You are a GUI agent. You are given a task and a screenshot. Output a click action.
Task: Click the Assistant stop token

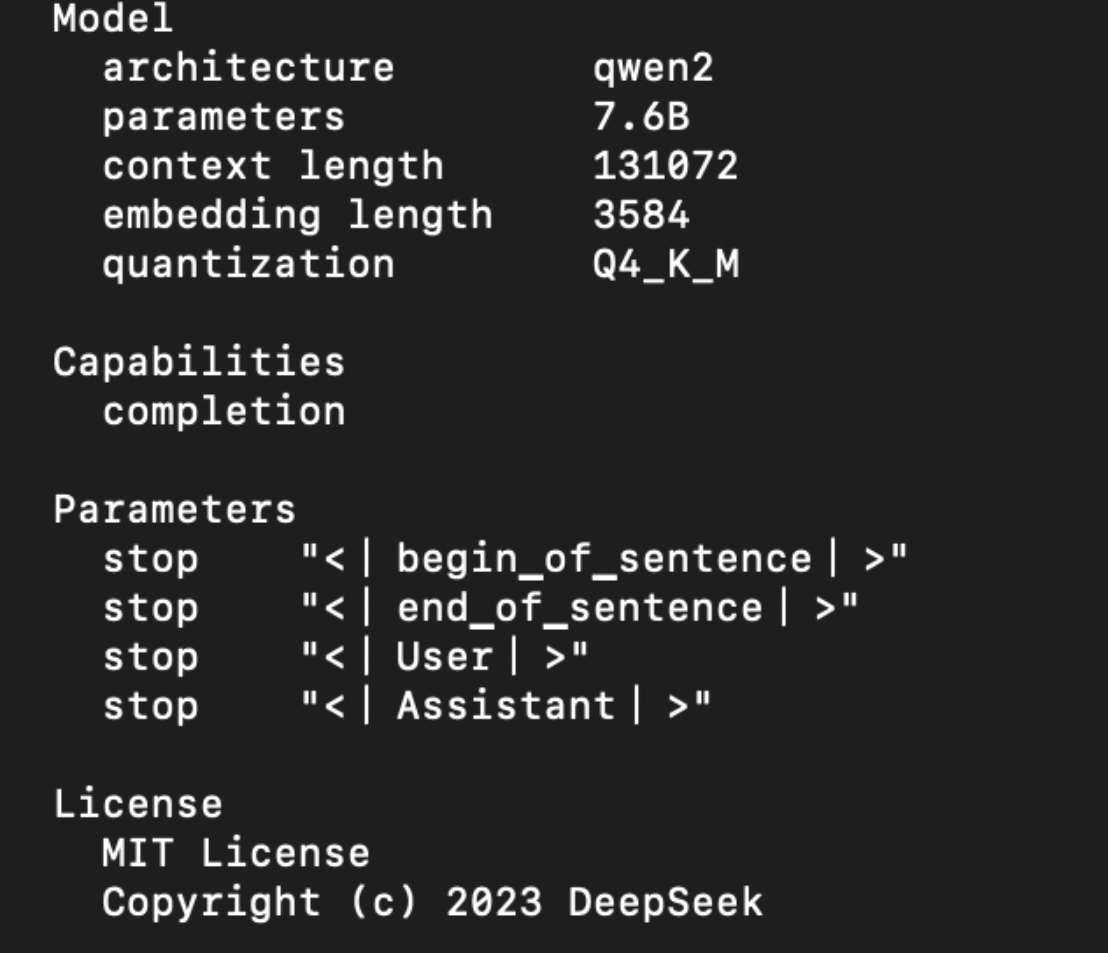point(505,706)
